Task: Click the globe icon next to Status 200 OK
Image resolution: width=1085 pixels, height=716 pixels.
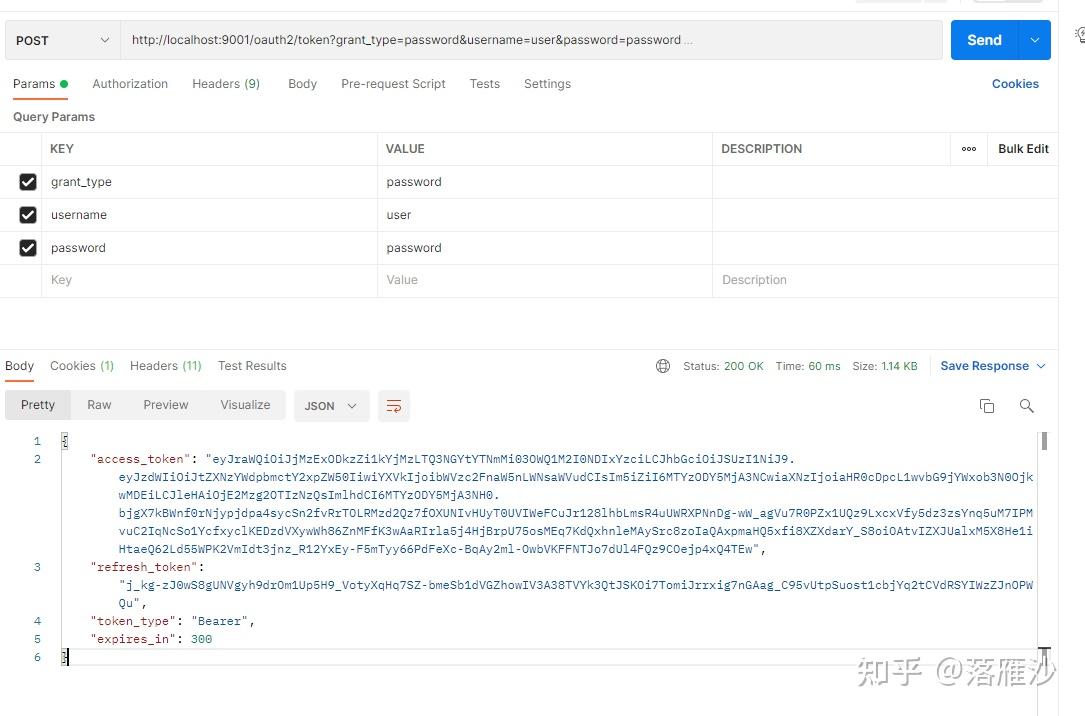Action: point(663,366)
